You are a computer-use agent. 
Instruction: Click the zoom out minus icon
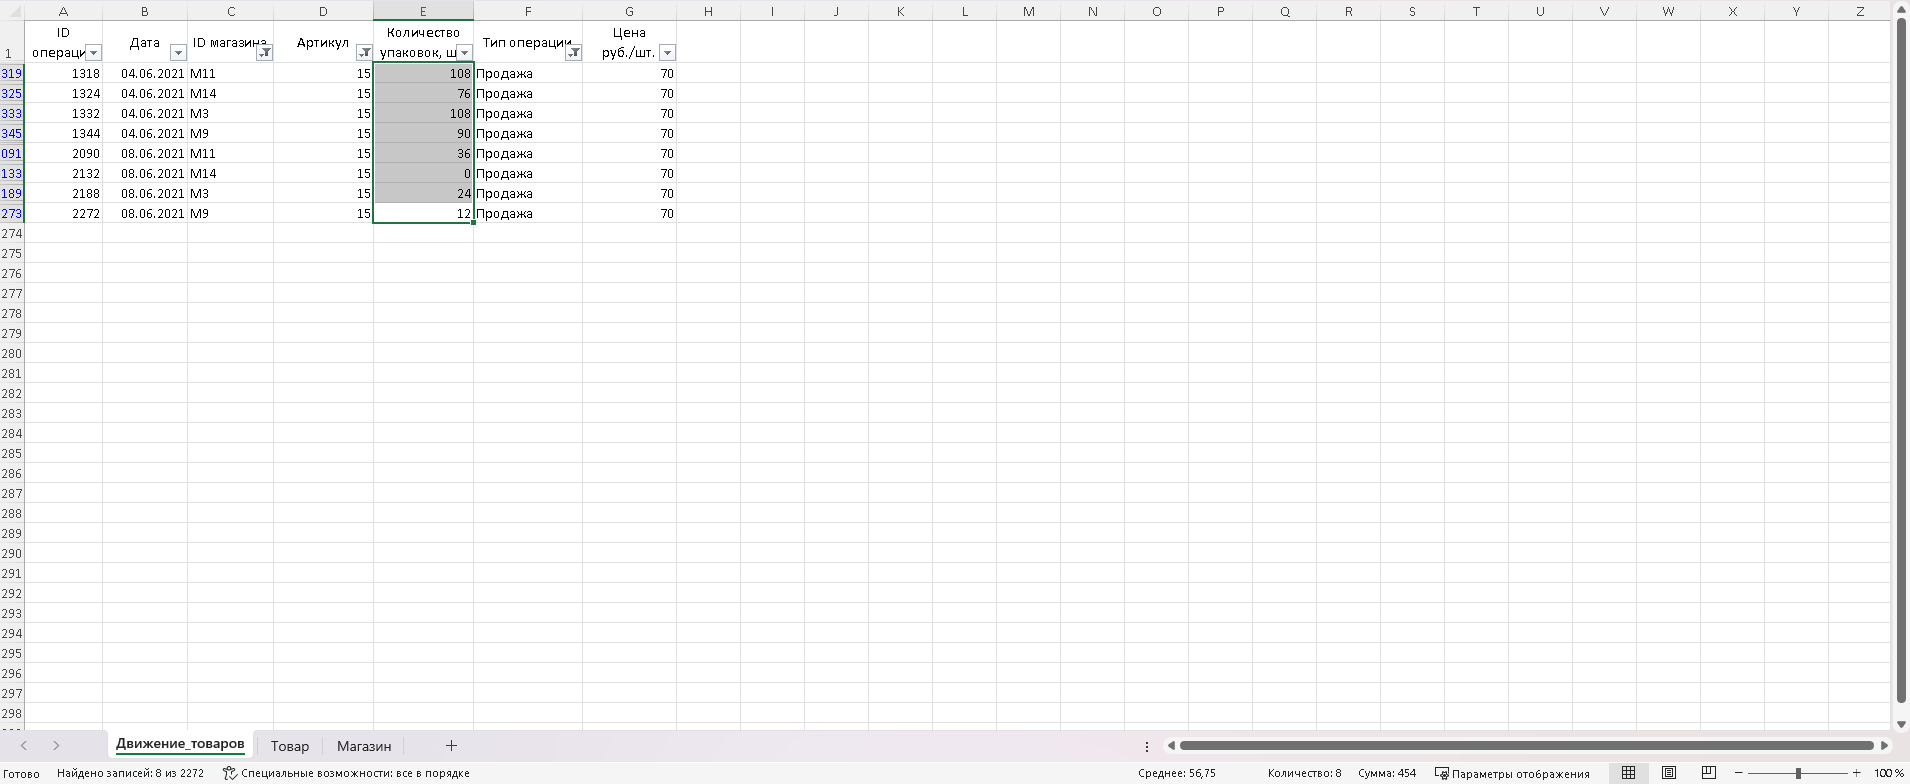1739,773
